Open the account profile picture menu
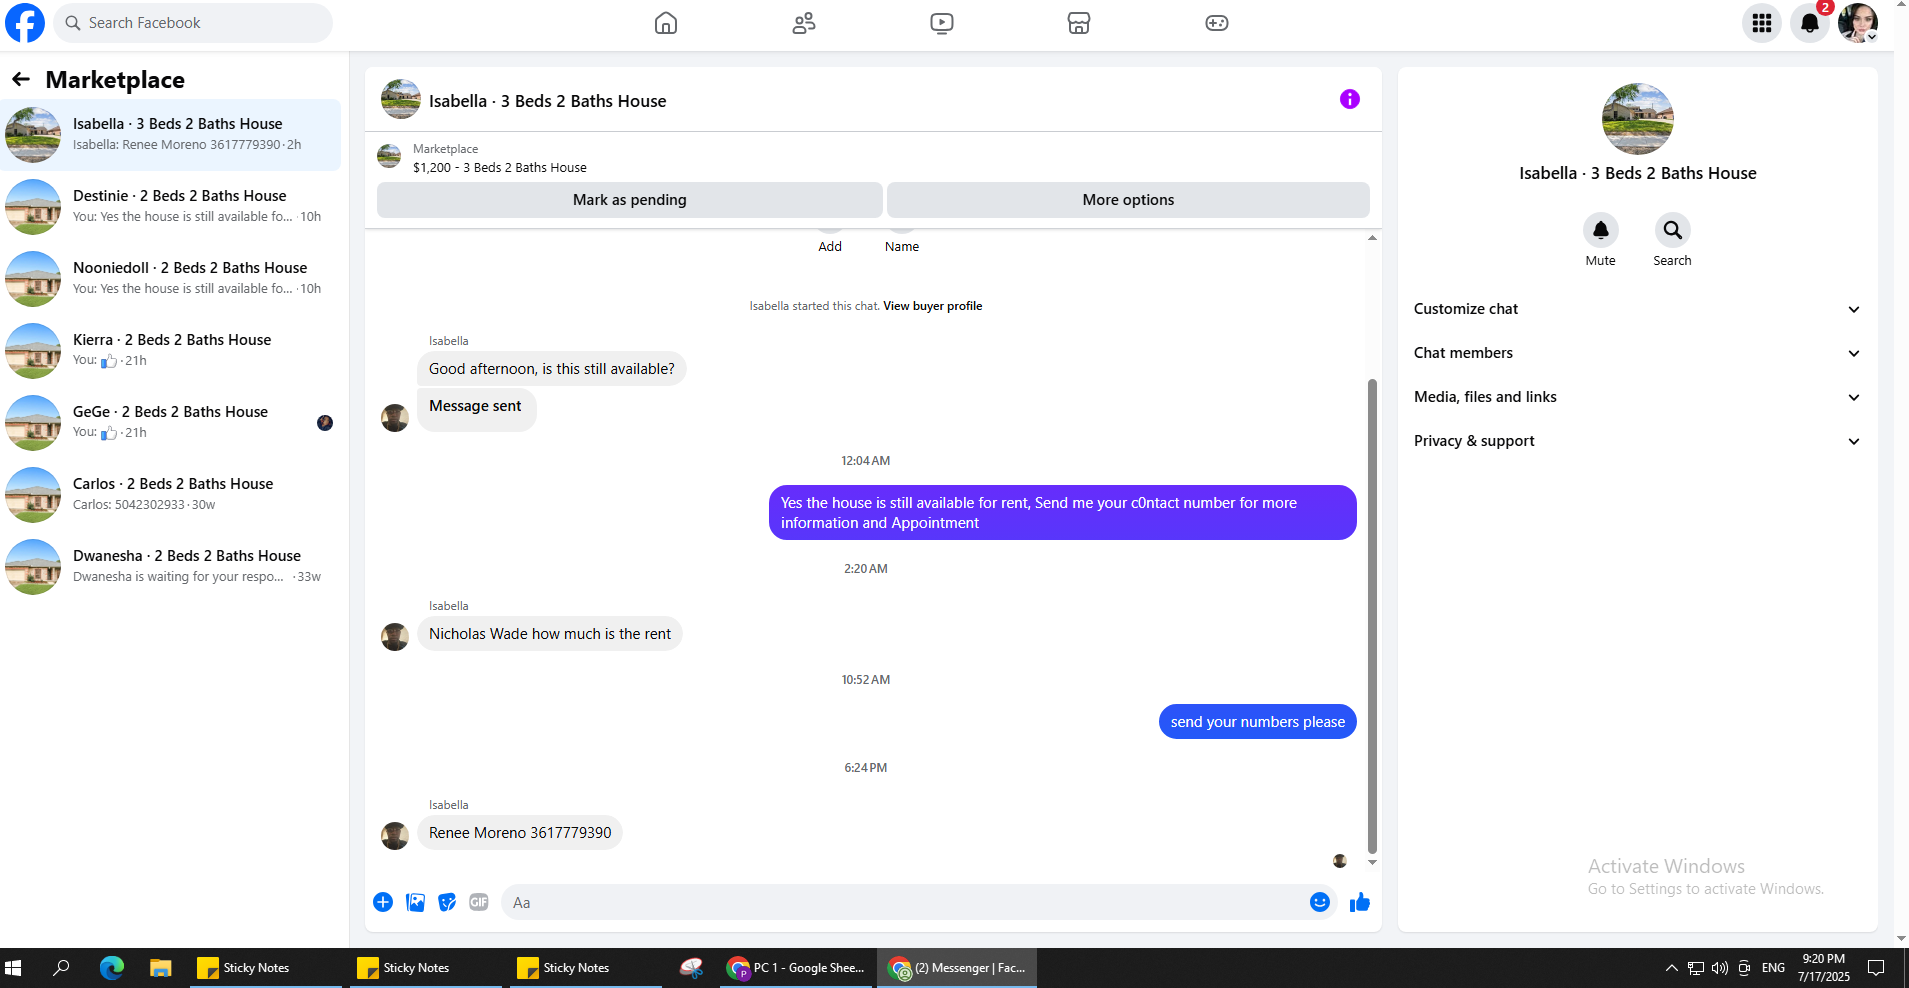Viewport: 1909px width, 988px height. 1858,23
